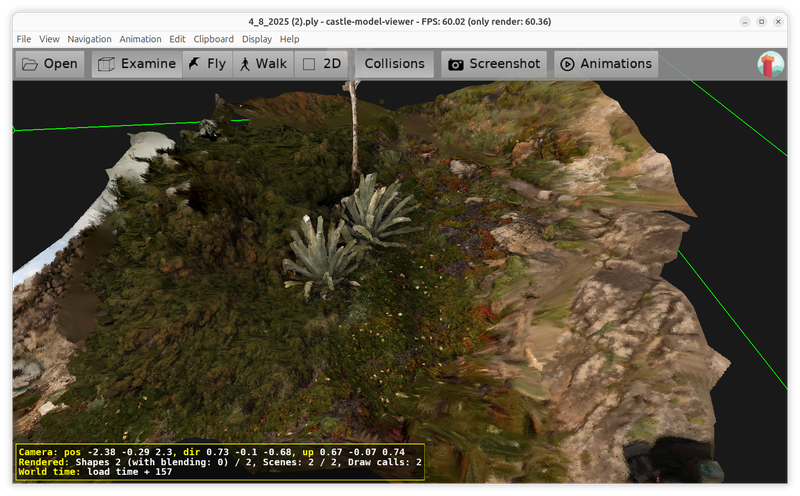
Task: Minimize the castle-model-viewer window
Action: click(745, 21)
